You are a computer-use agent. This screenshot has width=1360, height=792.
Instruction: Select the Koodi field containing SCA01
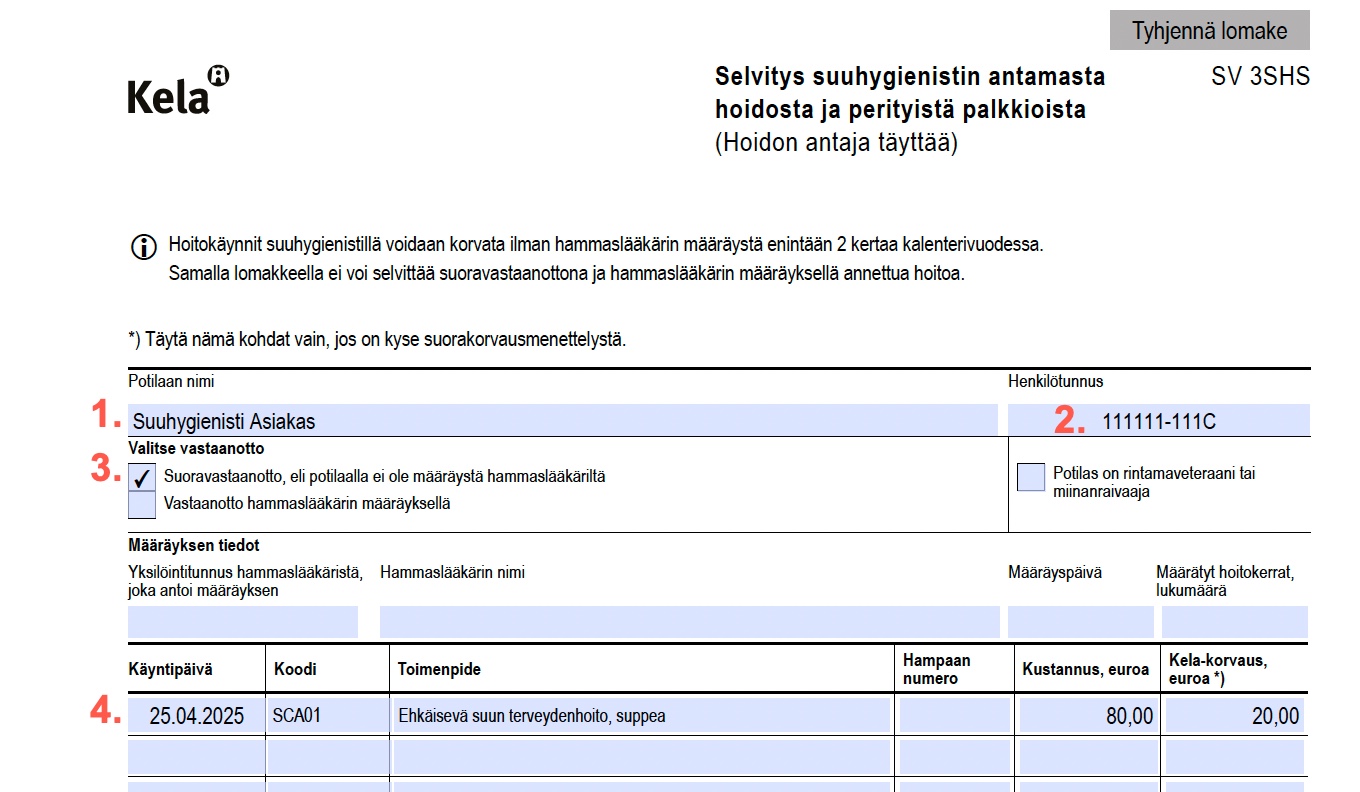pos(327,716)
